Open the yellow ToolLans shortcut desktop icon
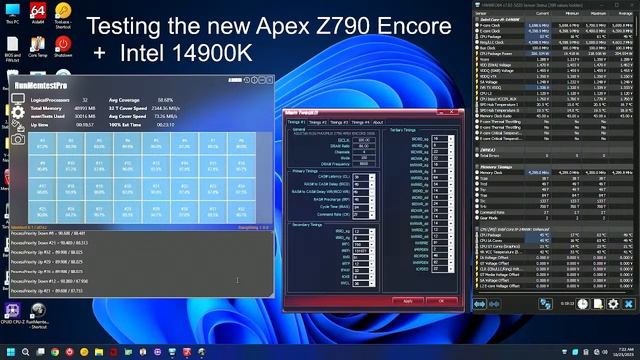This screenshot has height=360, width=640. tap(63, 16)
